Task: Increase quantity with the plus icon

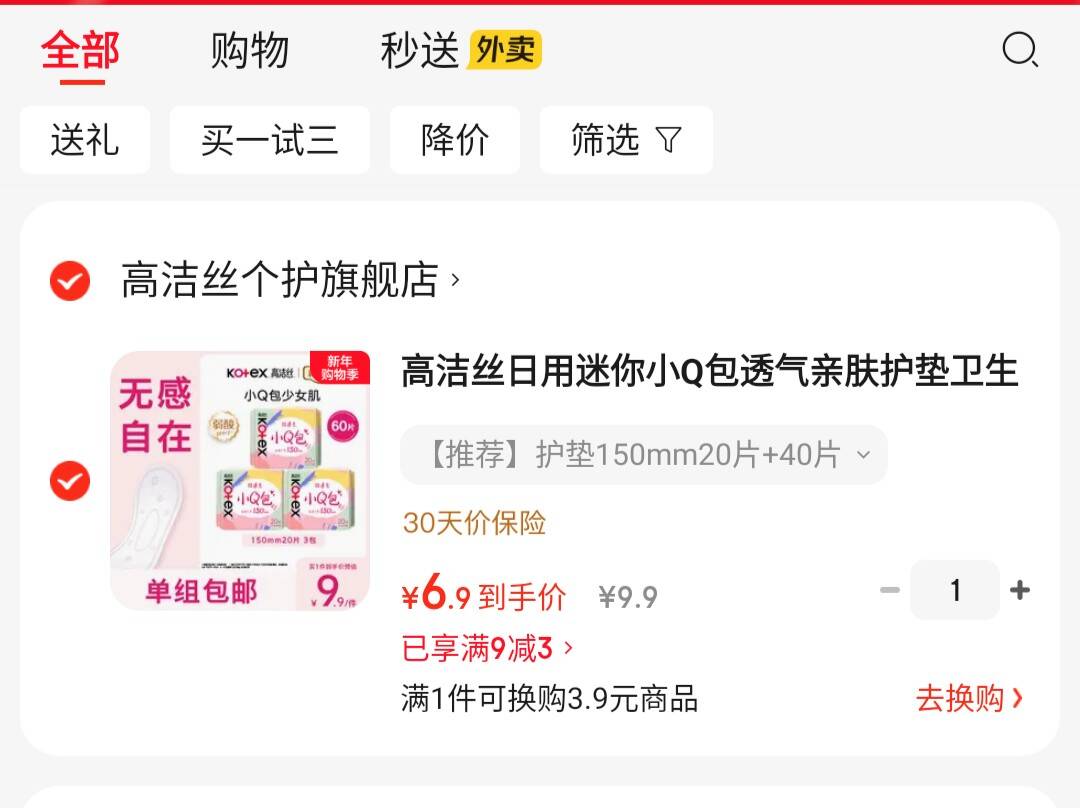Action: coord(1019,590)
